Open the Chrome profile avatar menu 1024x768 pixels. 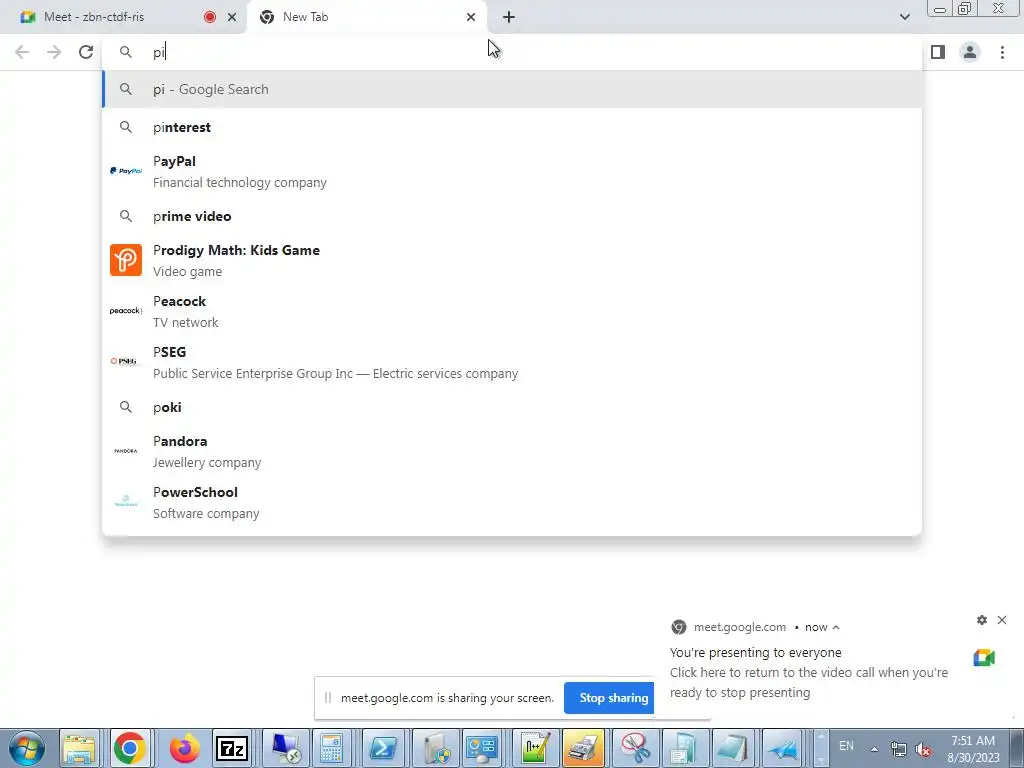point(970,52)
